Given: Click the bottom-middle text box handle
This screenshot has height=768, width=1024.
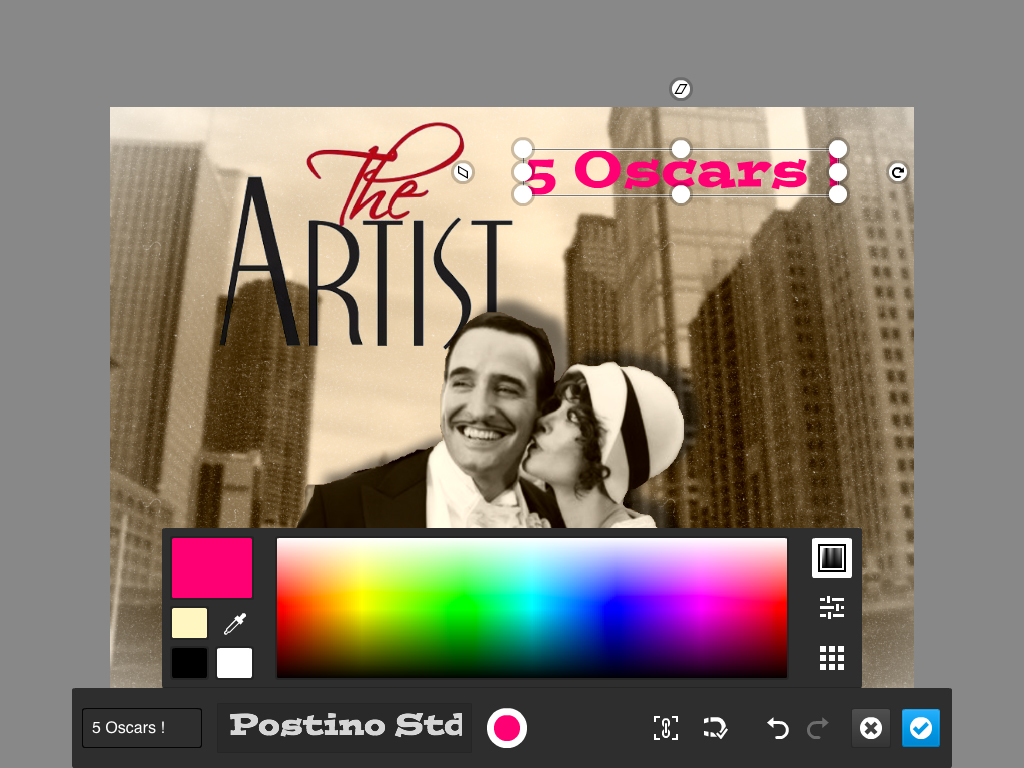Looking at the screenshot, I should pyautogui.click(x=680, y=194).
